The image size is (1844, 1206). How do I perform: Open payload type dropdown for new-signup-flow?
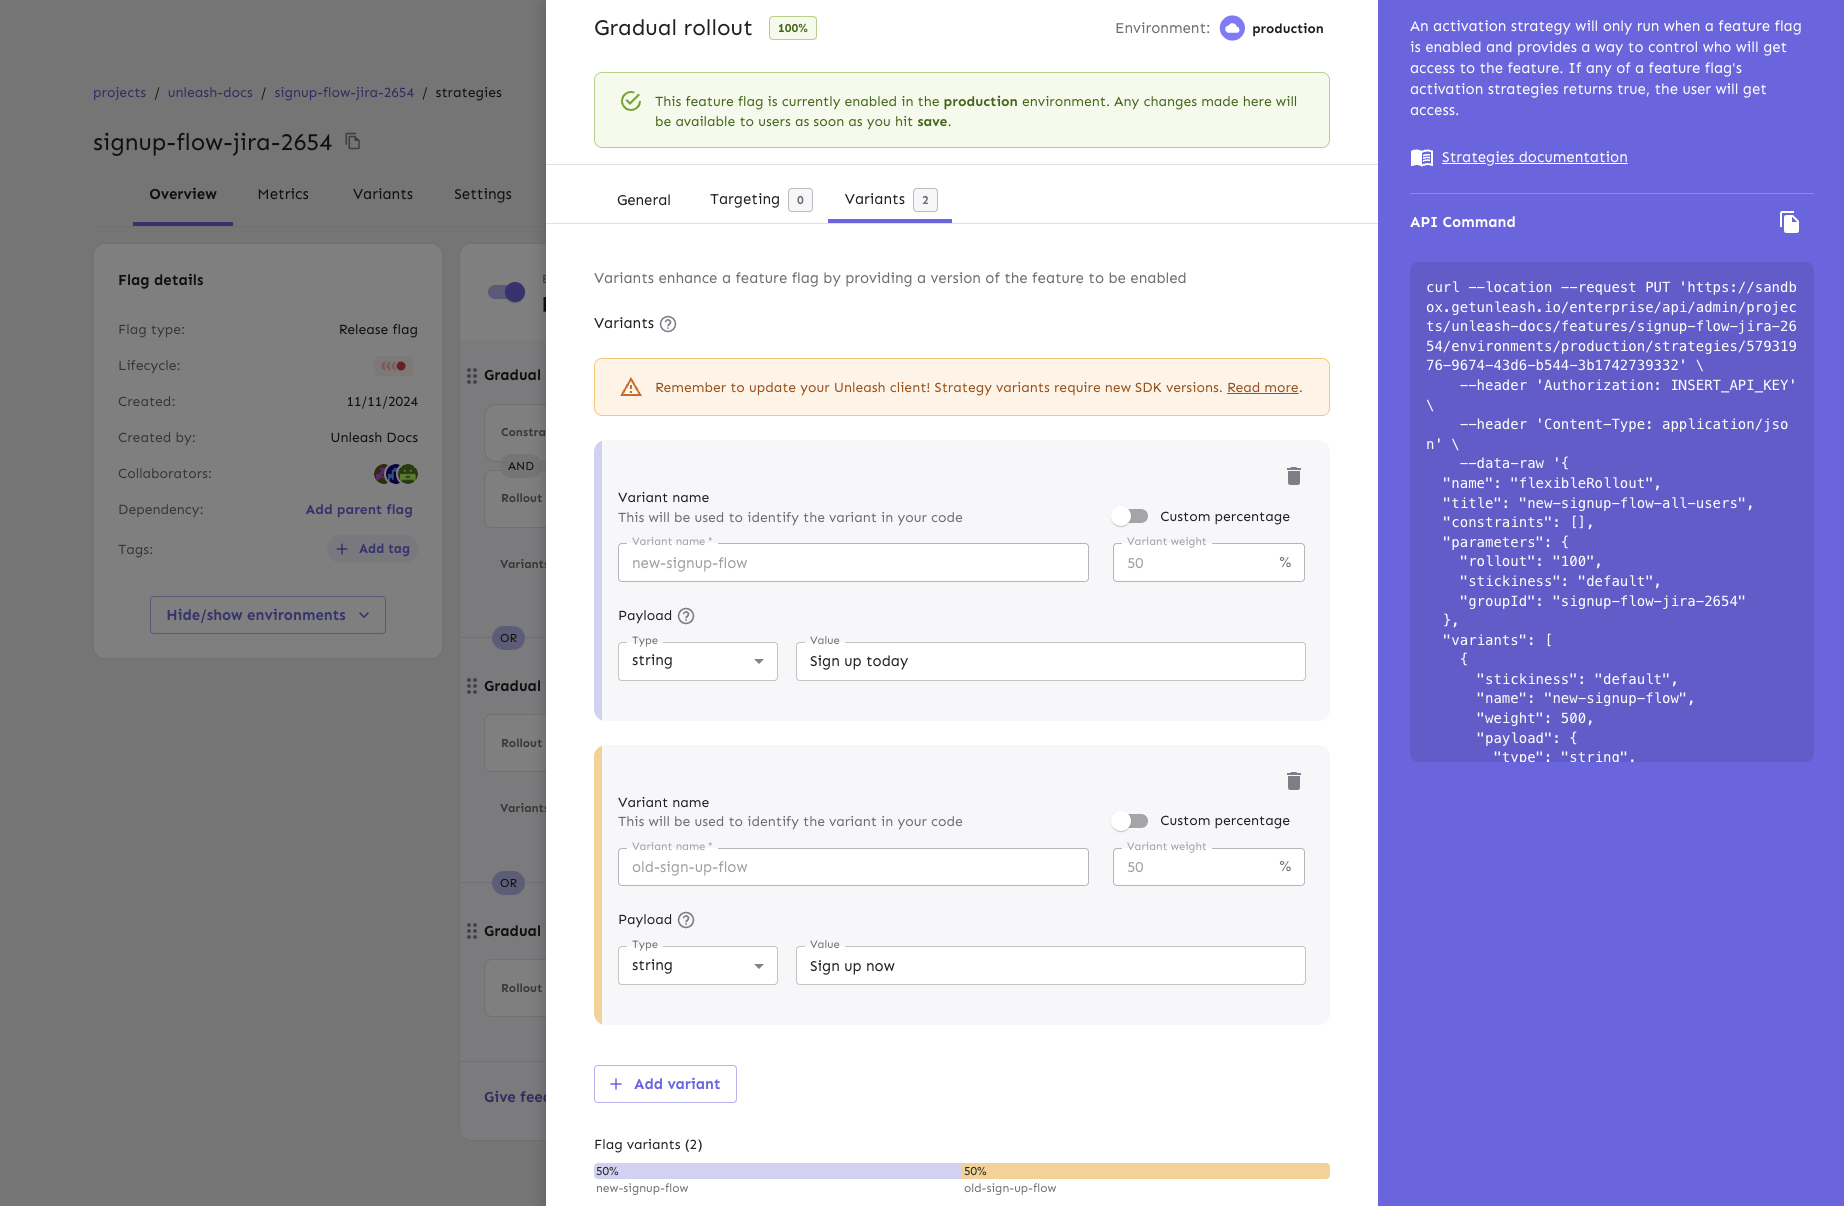[x=697, y=661]
